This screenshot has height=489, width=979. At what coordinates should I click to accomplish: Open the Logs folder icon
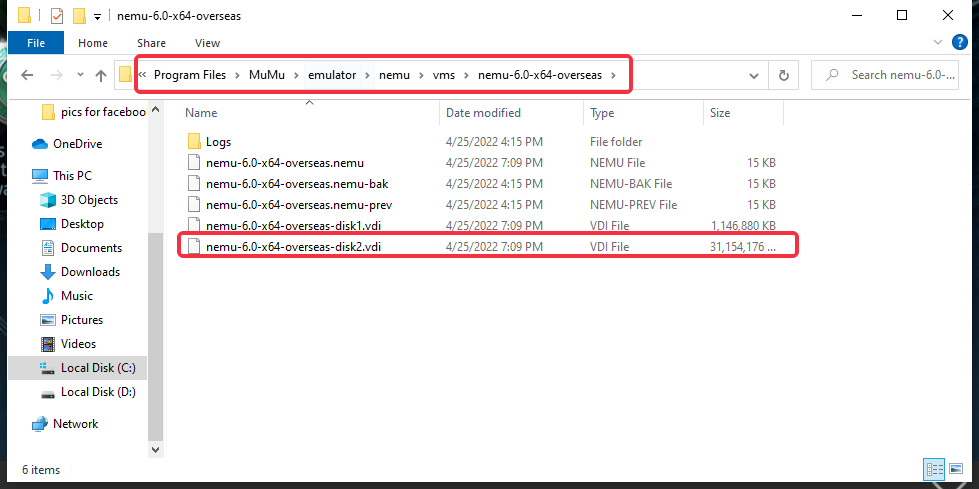(x=194, y=141)
